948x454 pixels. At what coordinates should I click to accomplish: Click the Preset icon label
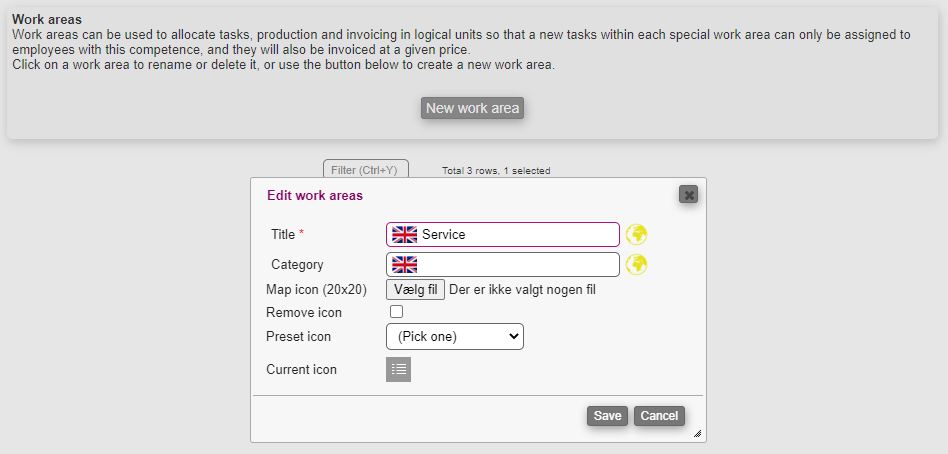(x=298, y=337)
